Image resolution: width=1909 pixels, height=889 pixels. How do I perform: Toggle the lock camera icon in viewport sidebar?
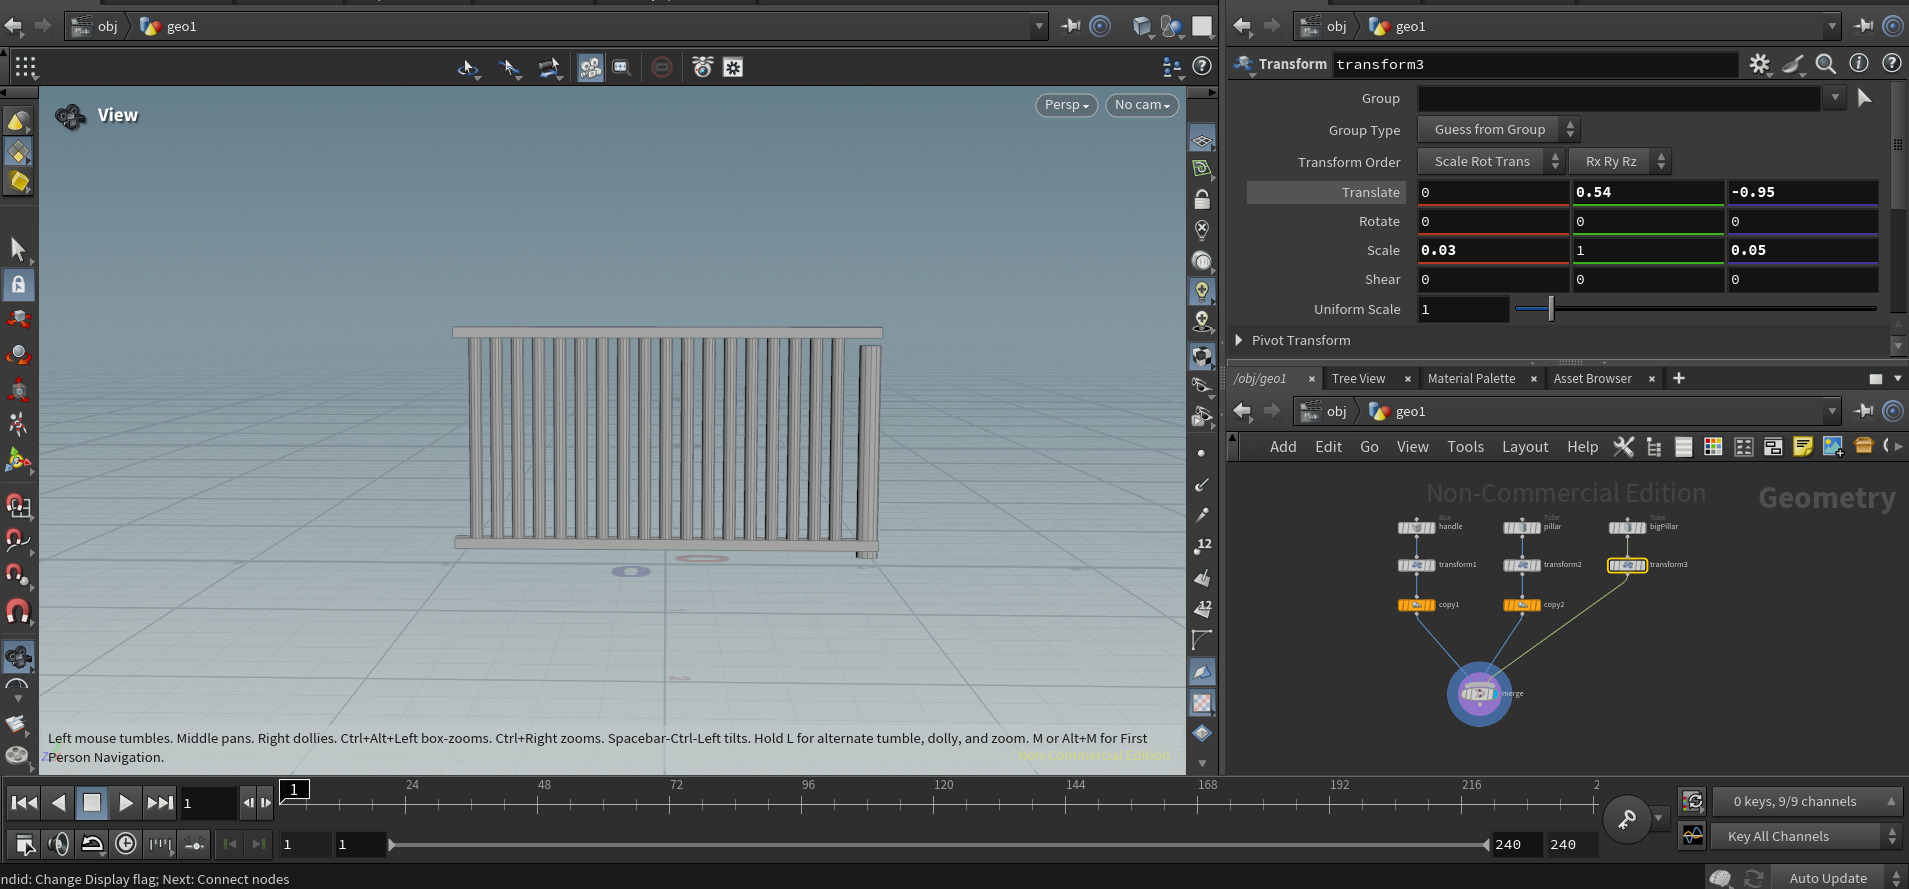tap(1202, 200)
